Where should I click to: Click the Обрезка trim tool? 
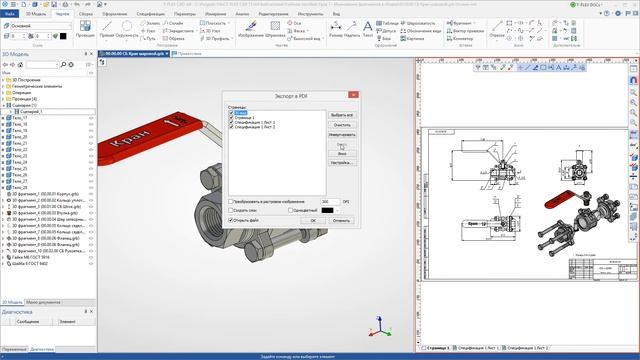point(173,38)
